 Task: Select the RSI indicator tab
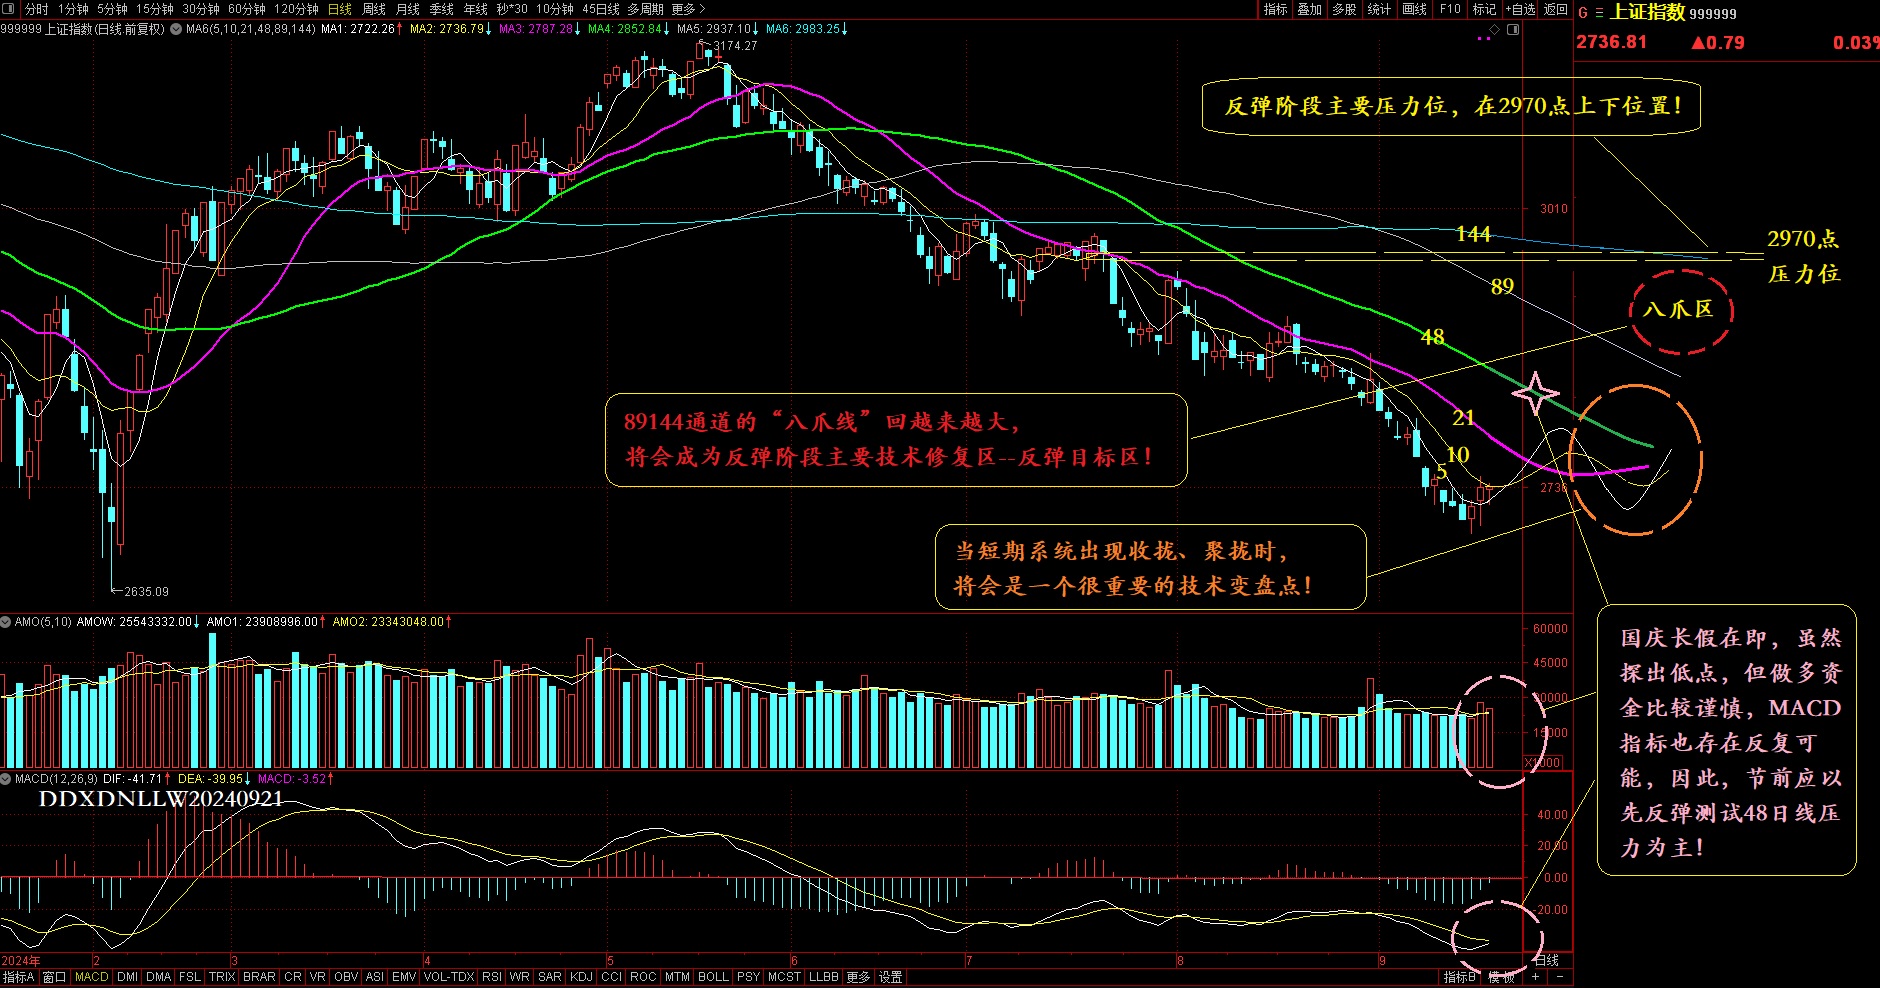pyautogui.click(x=492, y=977)
